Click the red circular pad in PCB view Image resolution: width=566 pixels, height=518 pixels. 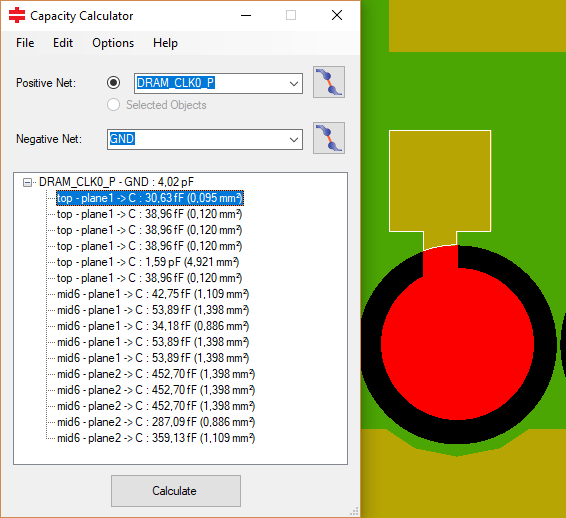click(457, 343)
